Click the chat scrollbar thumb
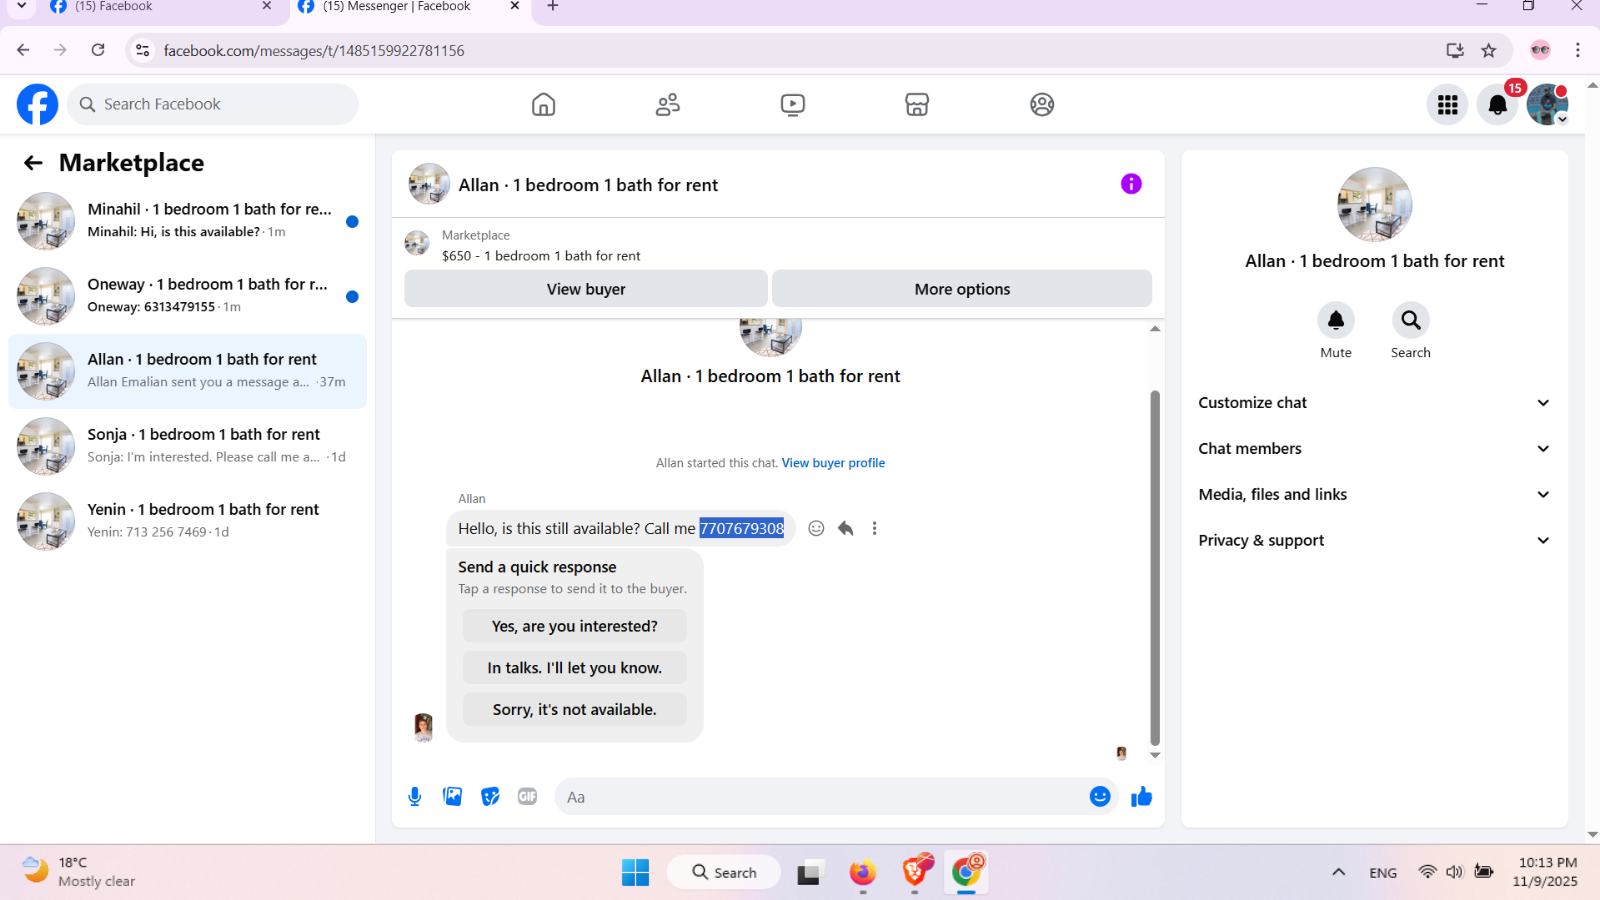The image size is (1600, 900). coord(1155,568)
